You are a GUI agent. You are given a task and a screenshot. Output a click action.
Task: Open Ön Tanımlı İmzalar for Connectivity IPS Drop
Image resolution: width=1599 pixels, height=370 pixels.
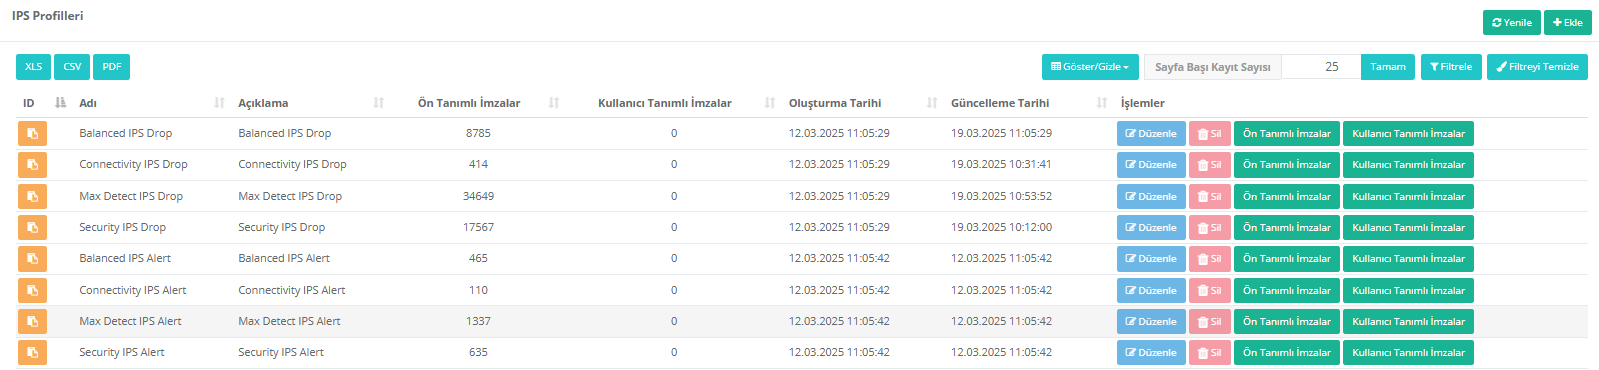point(1287,165)
